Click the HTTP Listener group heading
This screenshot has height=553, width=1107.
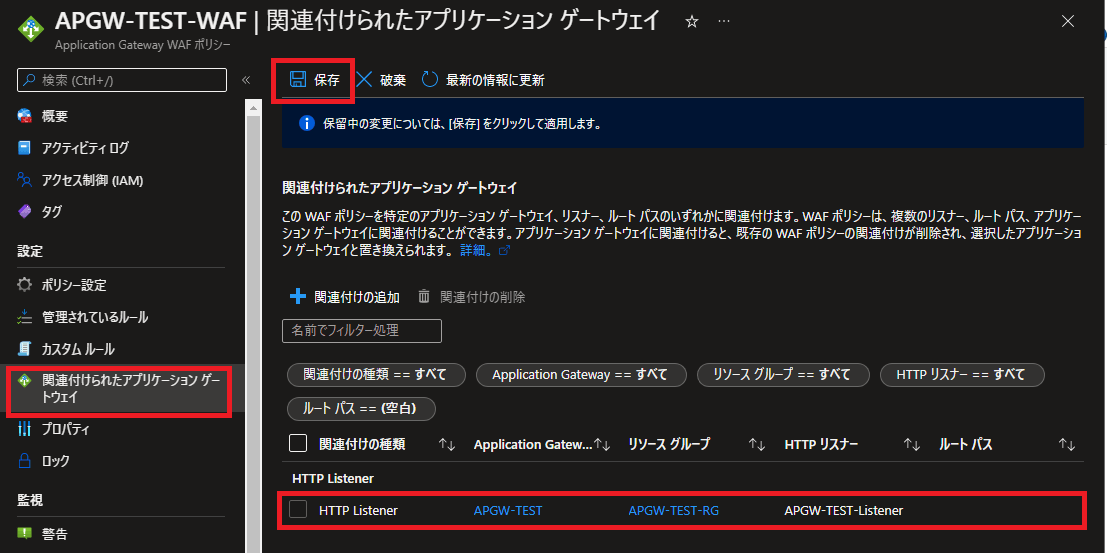click(x=333, y=478)
